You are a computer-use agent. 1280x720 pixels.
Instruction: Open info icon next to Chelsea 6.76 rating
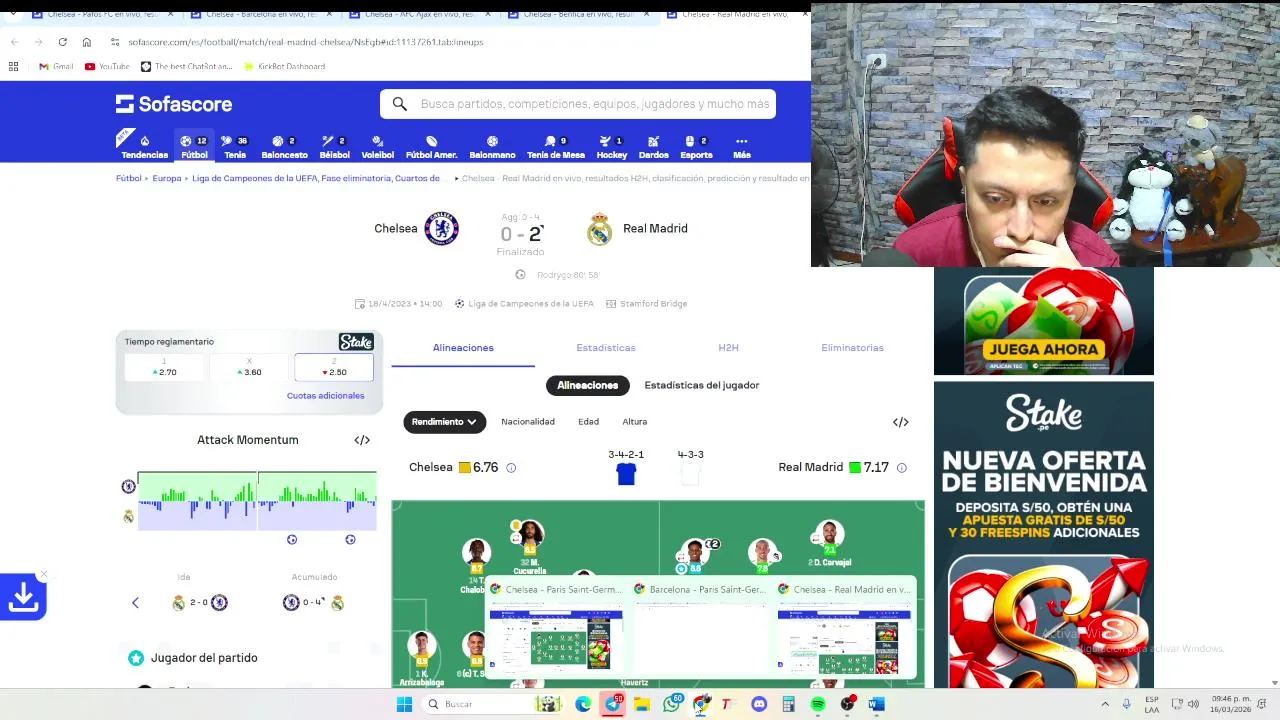(511, 468)
